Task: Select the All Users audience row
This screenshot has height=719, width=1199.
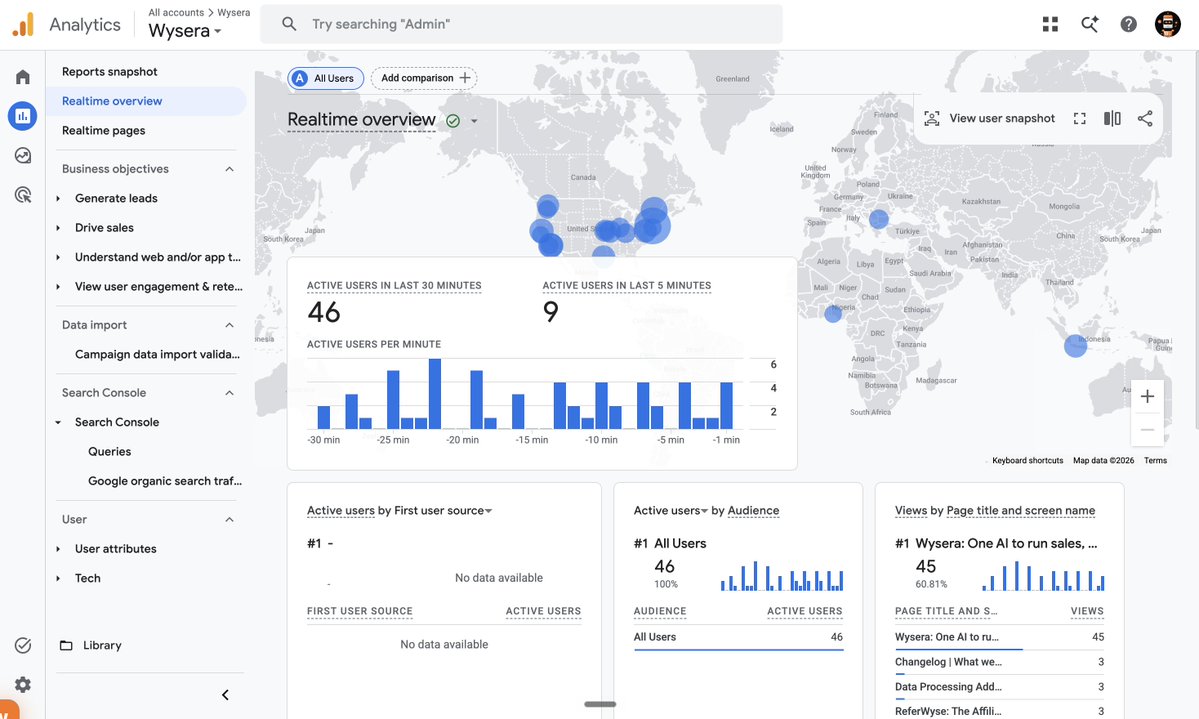Action: coord(738,637)
